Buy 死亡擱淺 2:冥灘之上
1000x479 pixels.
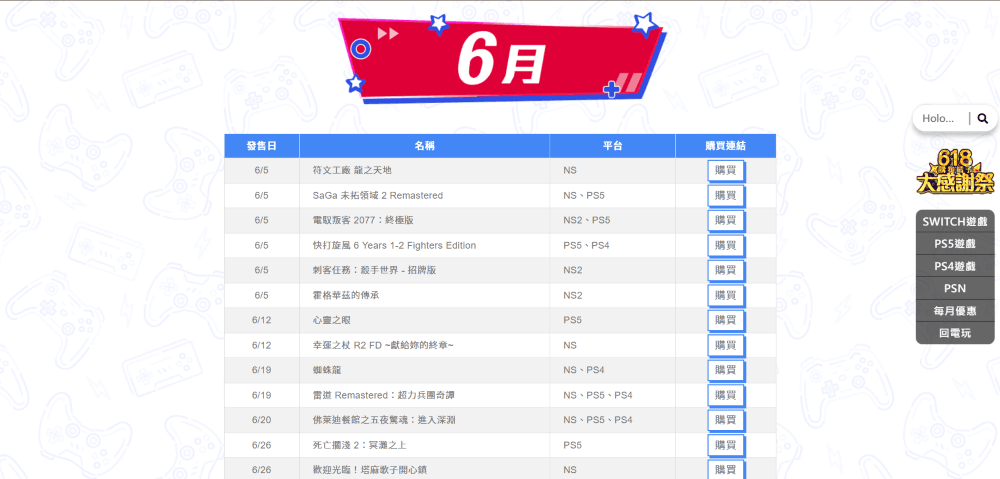725,445
